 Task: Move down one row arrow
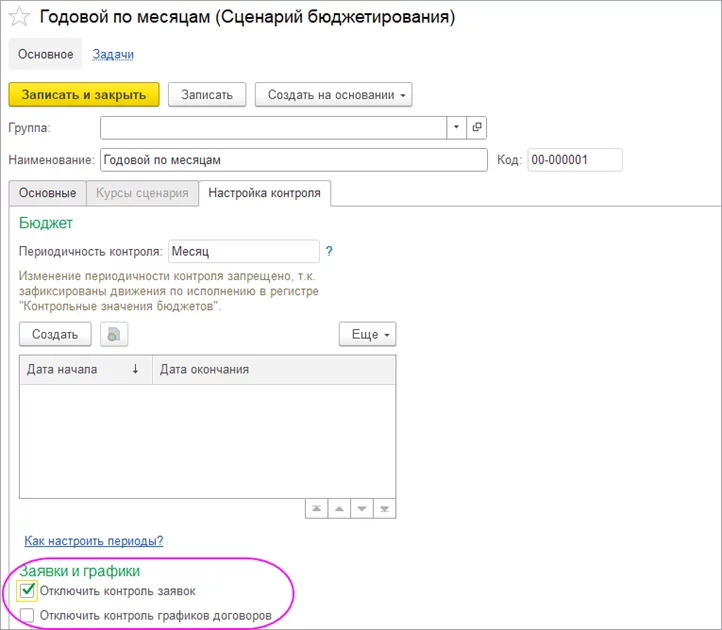coord(362,508)
